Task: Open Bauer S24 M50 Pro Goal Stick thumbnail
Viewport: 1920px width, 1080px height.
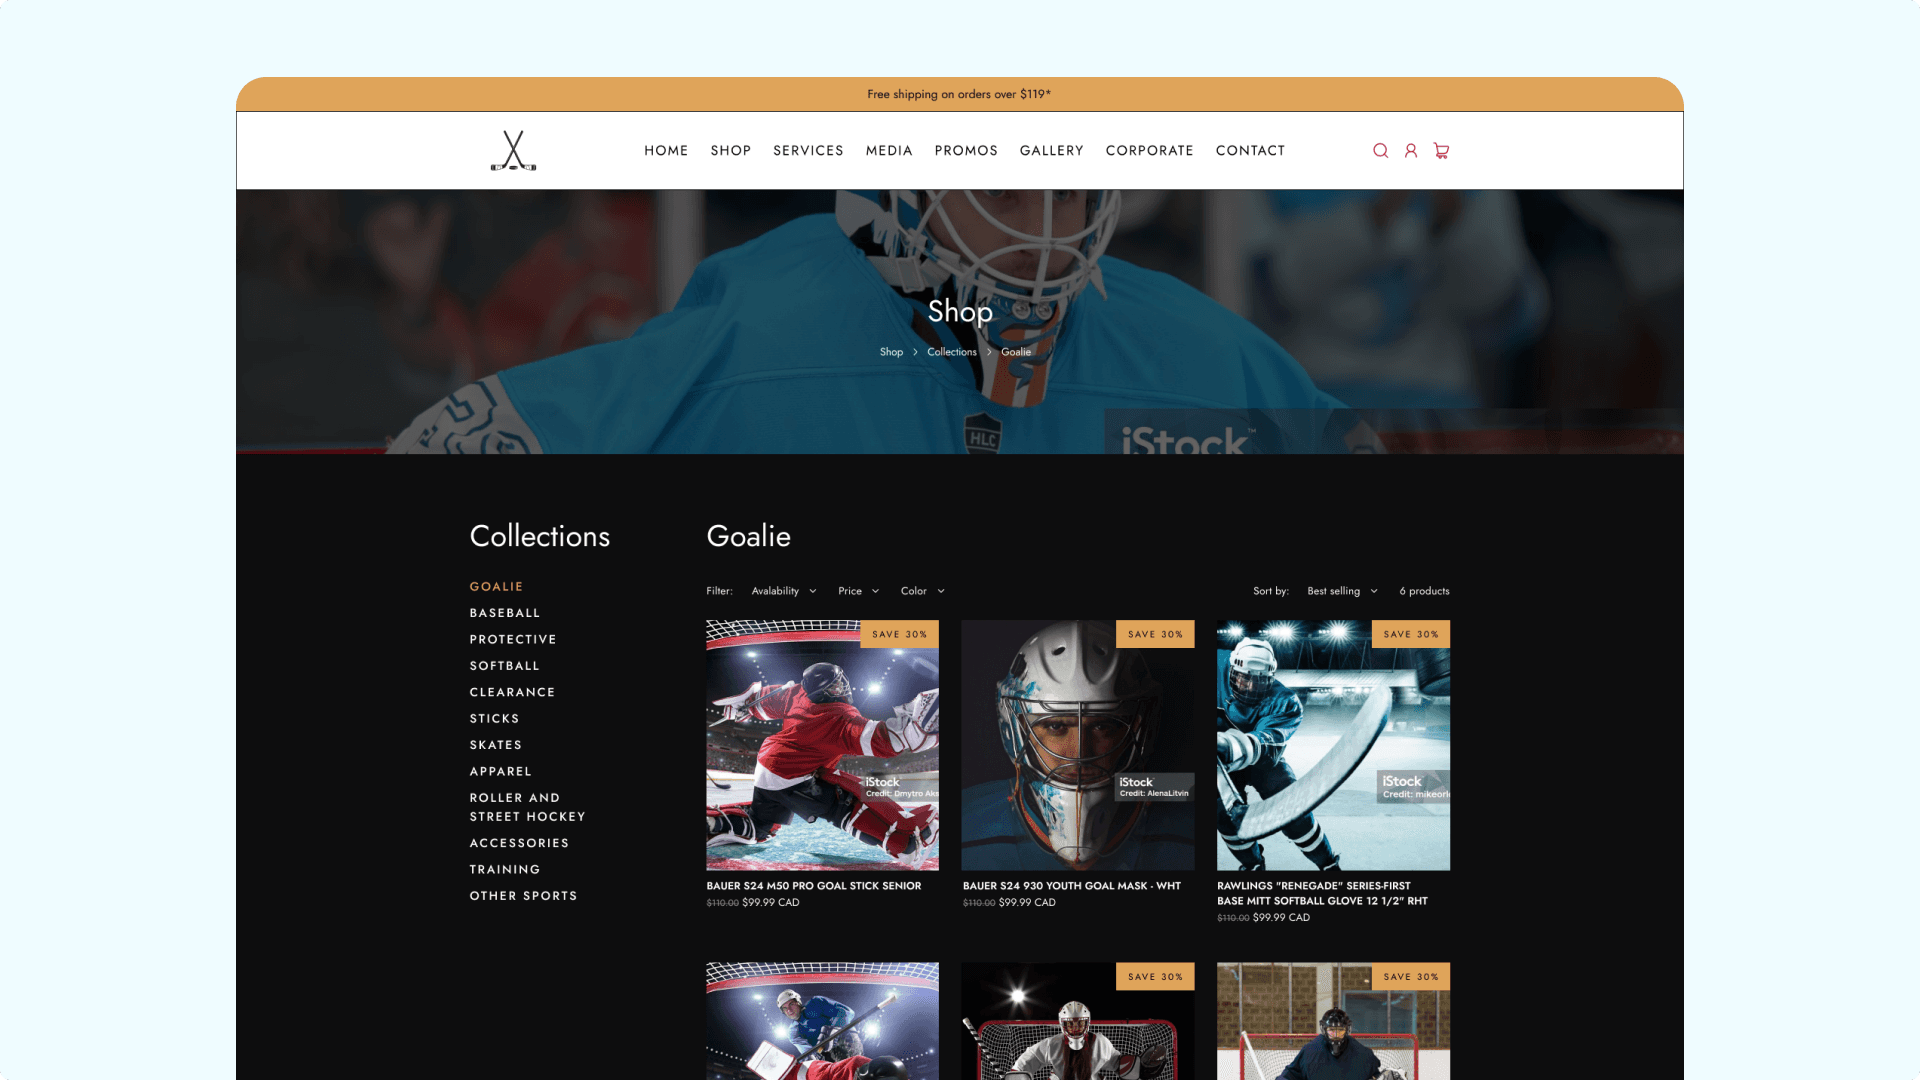Action: (822, 745)
